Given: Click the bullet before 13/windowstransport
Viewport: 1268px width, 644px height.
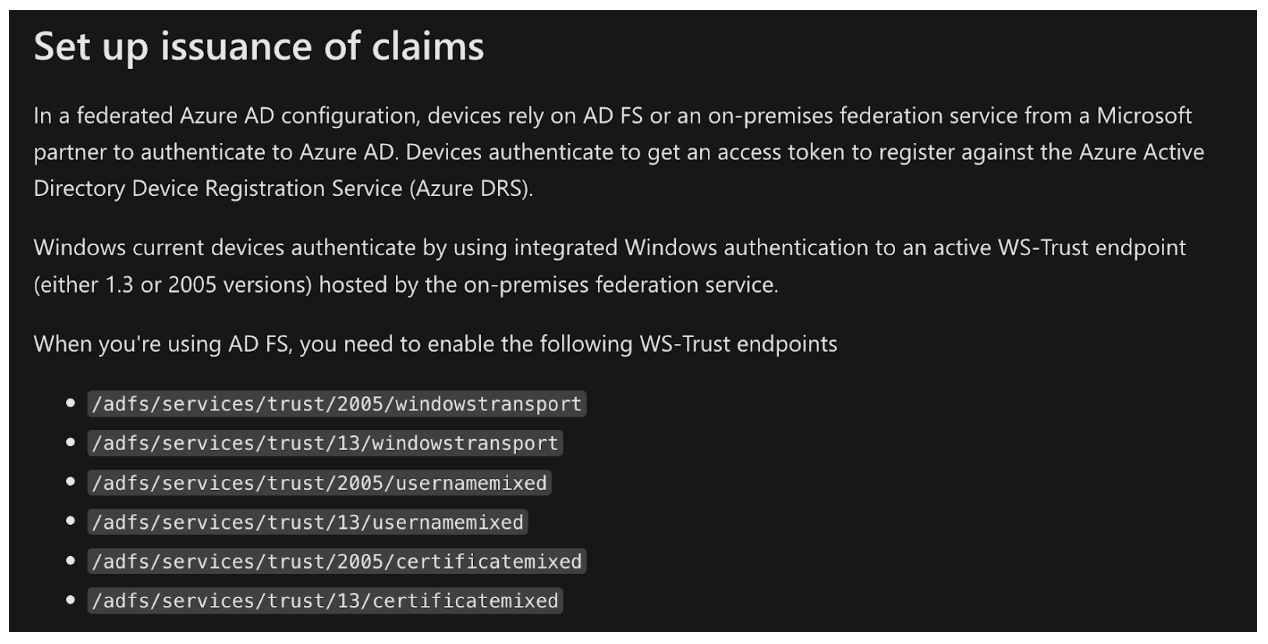Looking at the screenshot, I should (x=70, y=443).
